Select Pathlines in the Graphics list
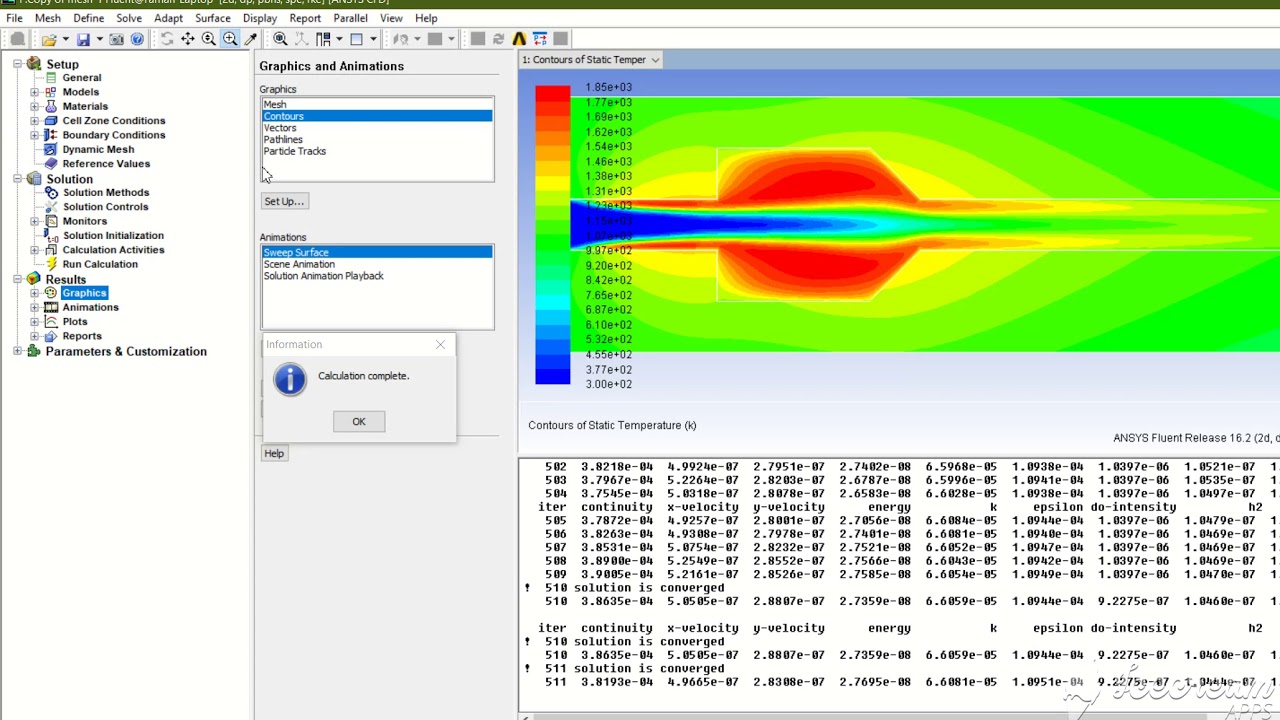 pyautogui.click(x=377, y=140)
